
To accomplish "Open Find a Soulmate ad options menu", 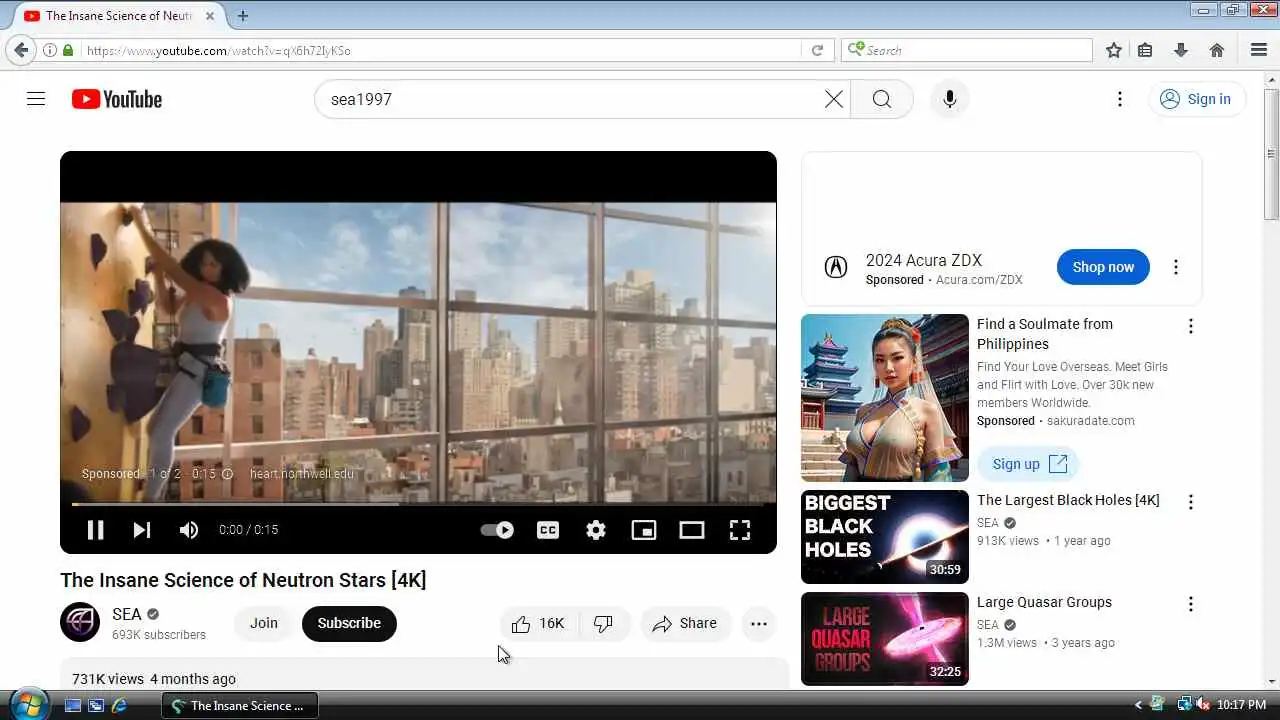I will click(x=1190, y=326).
